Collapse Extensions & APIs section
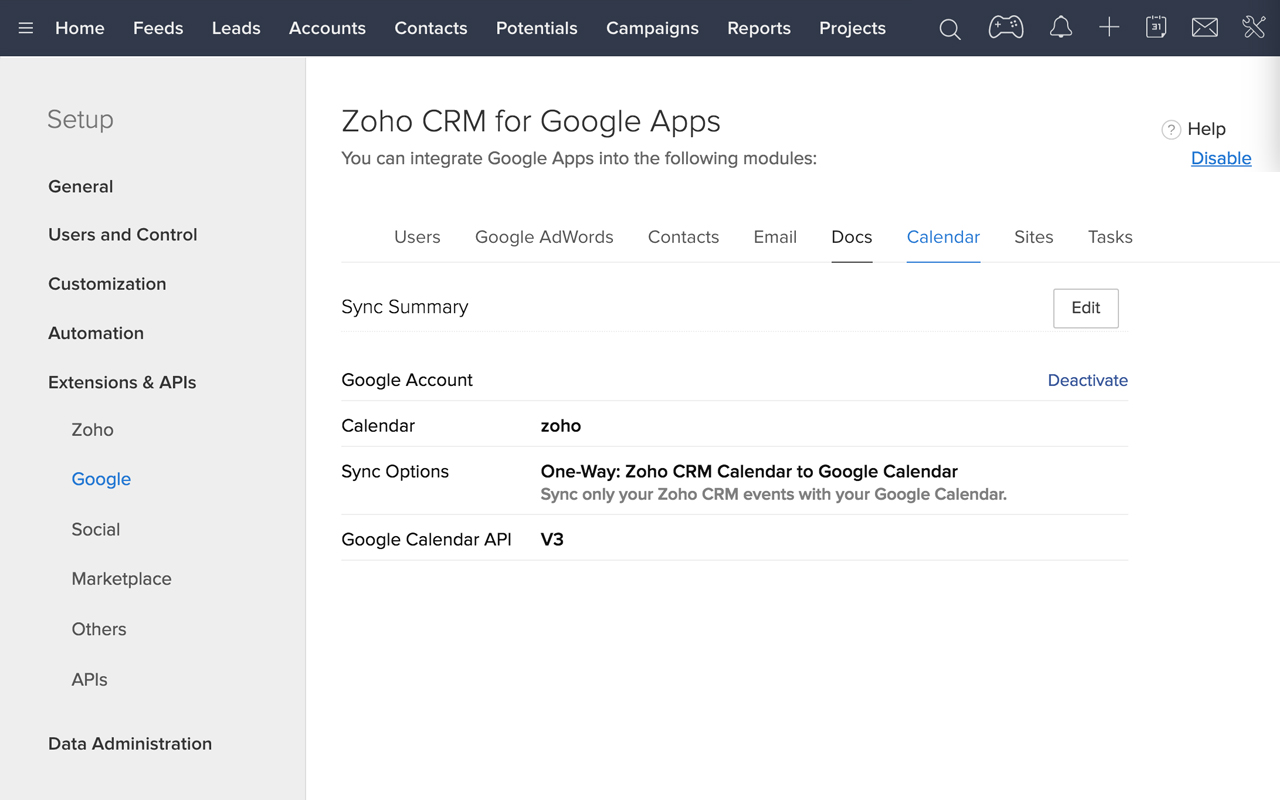 pos(122,382)
